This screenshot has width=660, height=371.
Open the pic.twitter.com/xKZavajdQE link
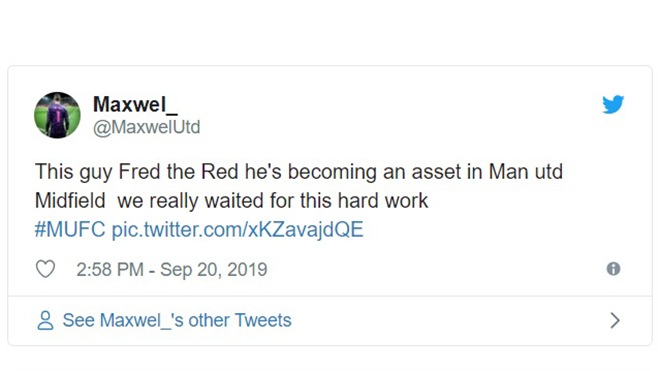pos(237,230)
